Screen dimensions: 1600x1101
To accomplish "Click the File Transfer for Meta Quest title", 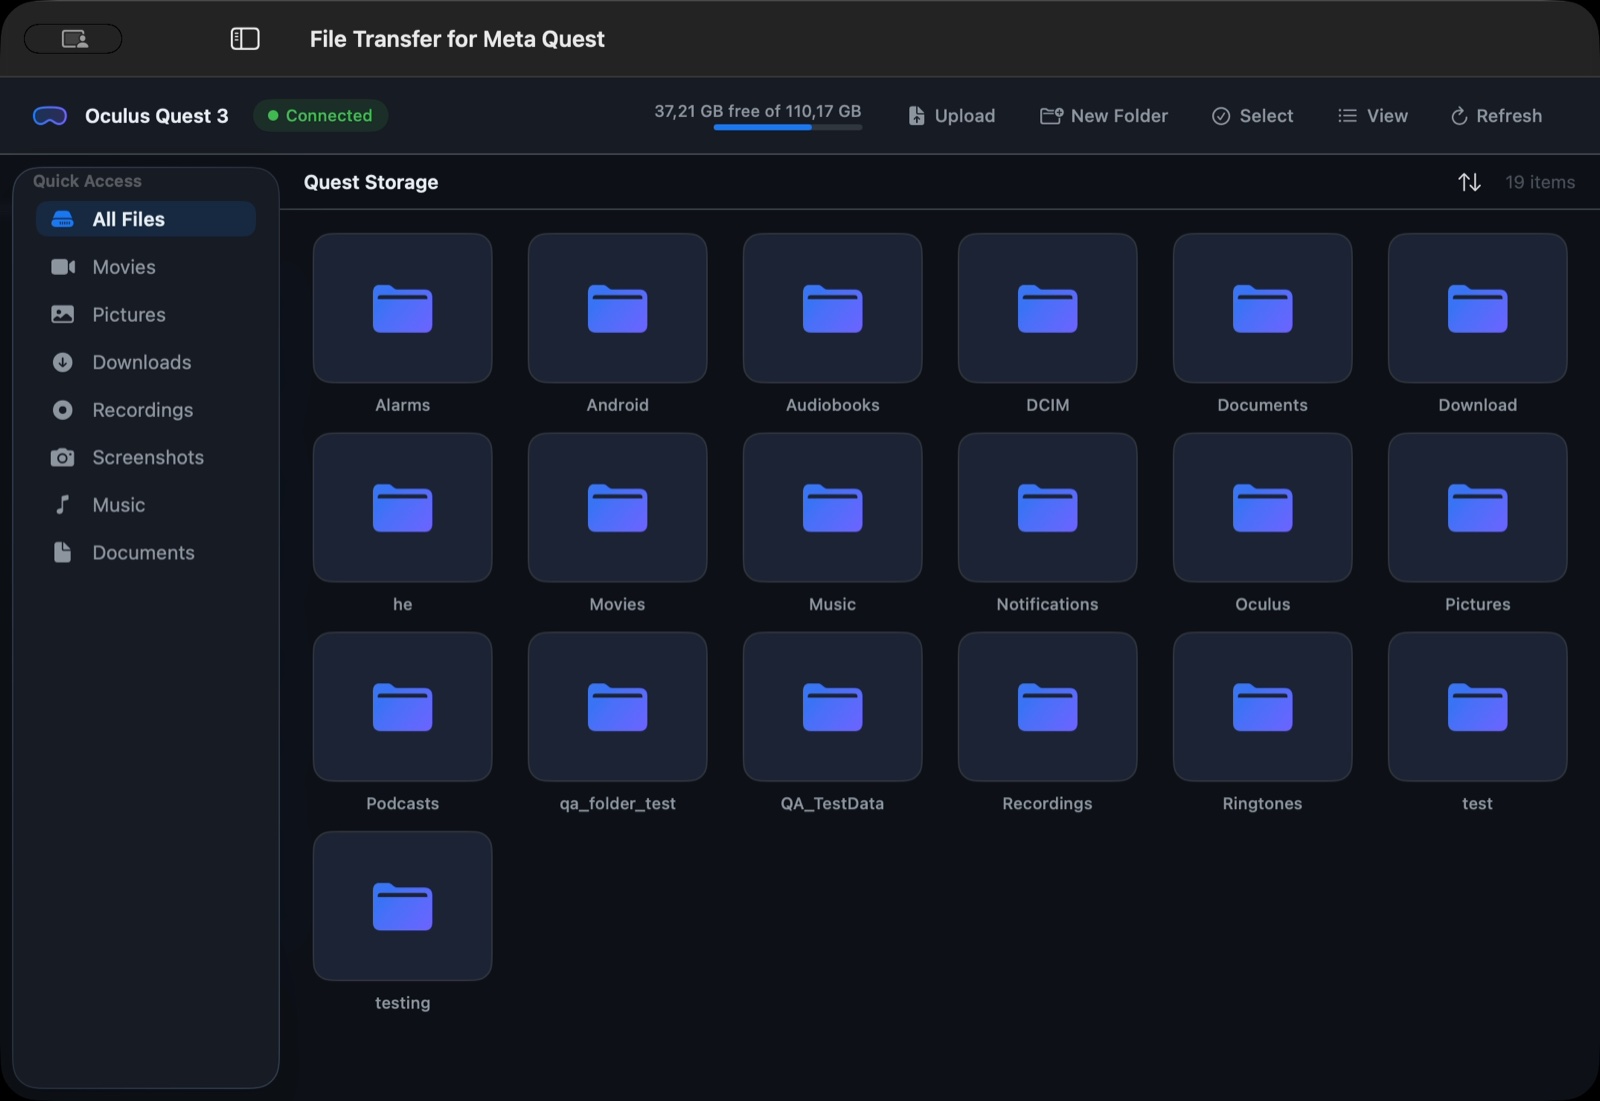I will [457, 39].
